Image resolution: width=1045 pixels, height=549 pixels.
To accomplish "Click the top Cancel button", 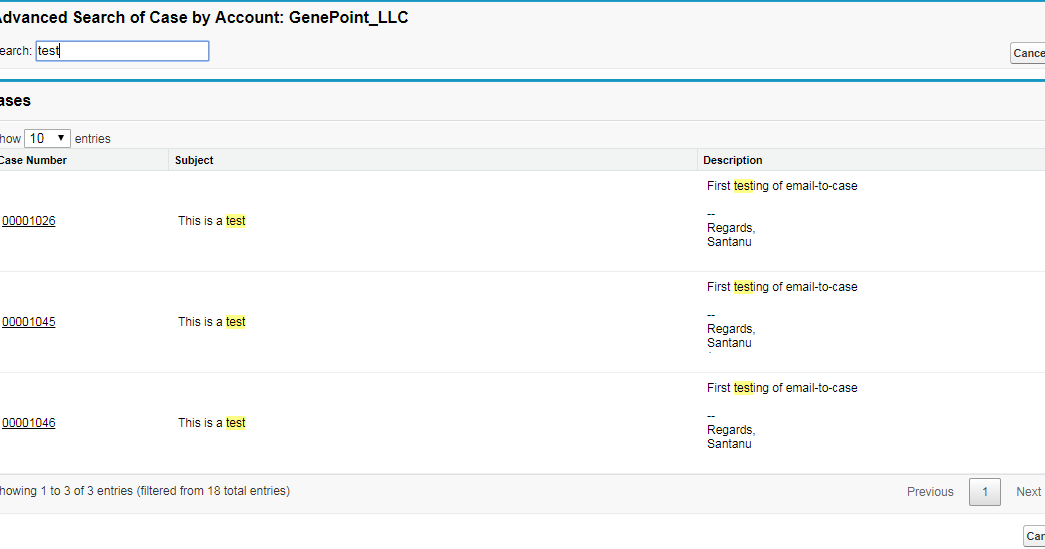I will click(x=1028, y=53).
